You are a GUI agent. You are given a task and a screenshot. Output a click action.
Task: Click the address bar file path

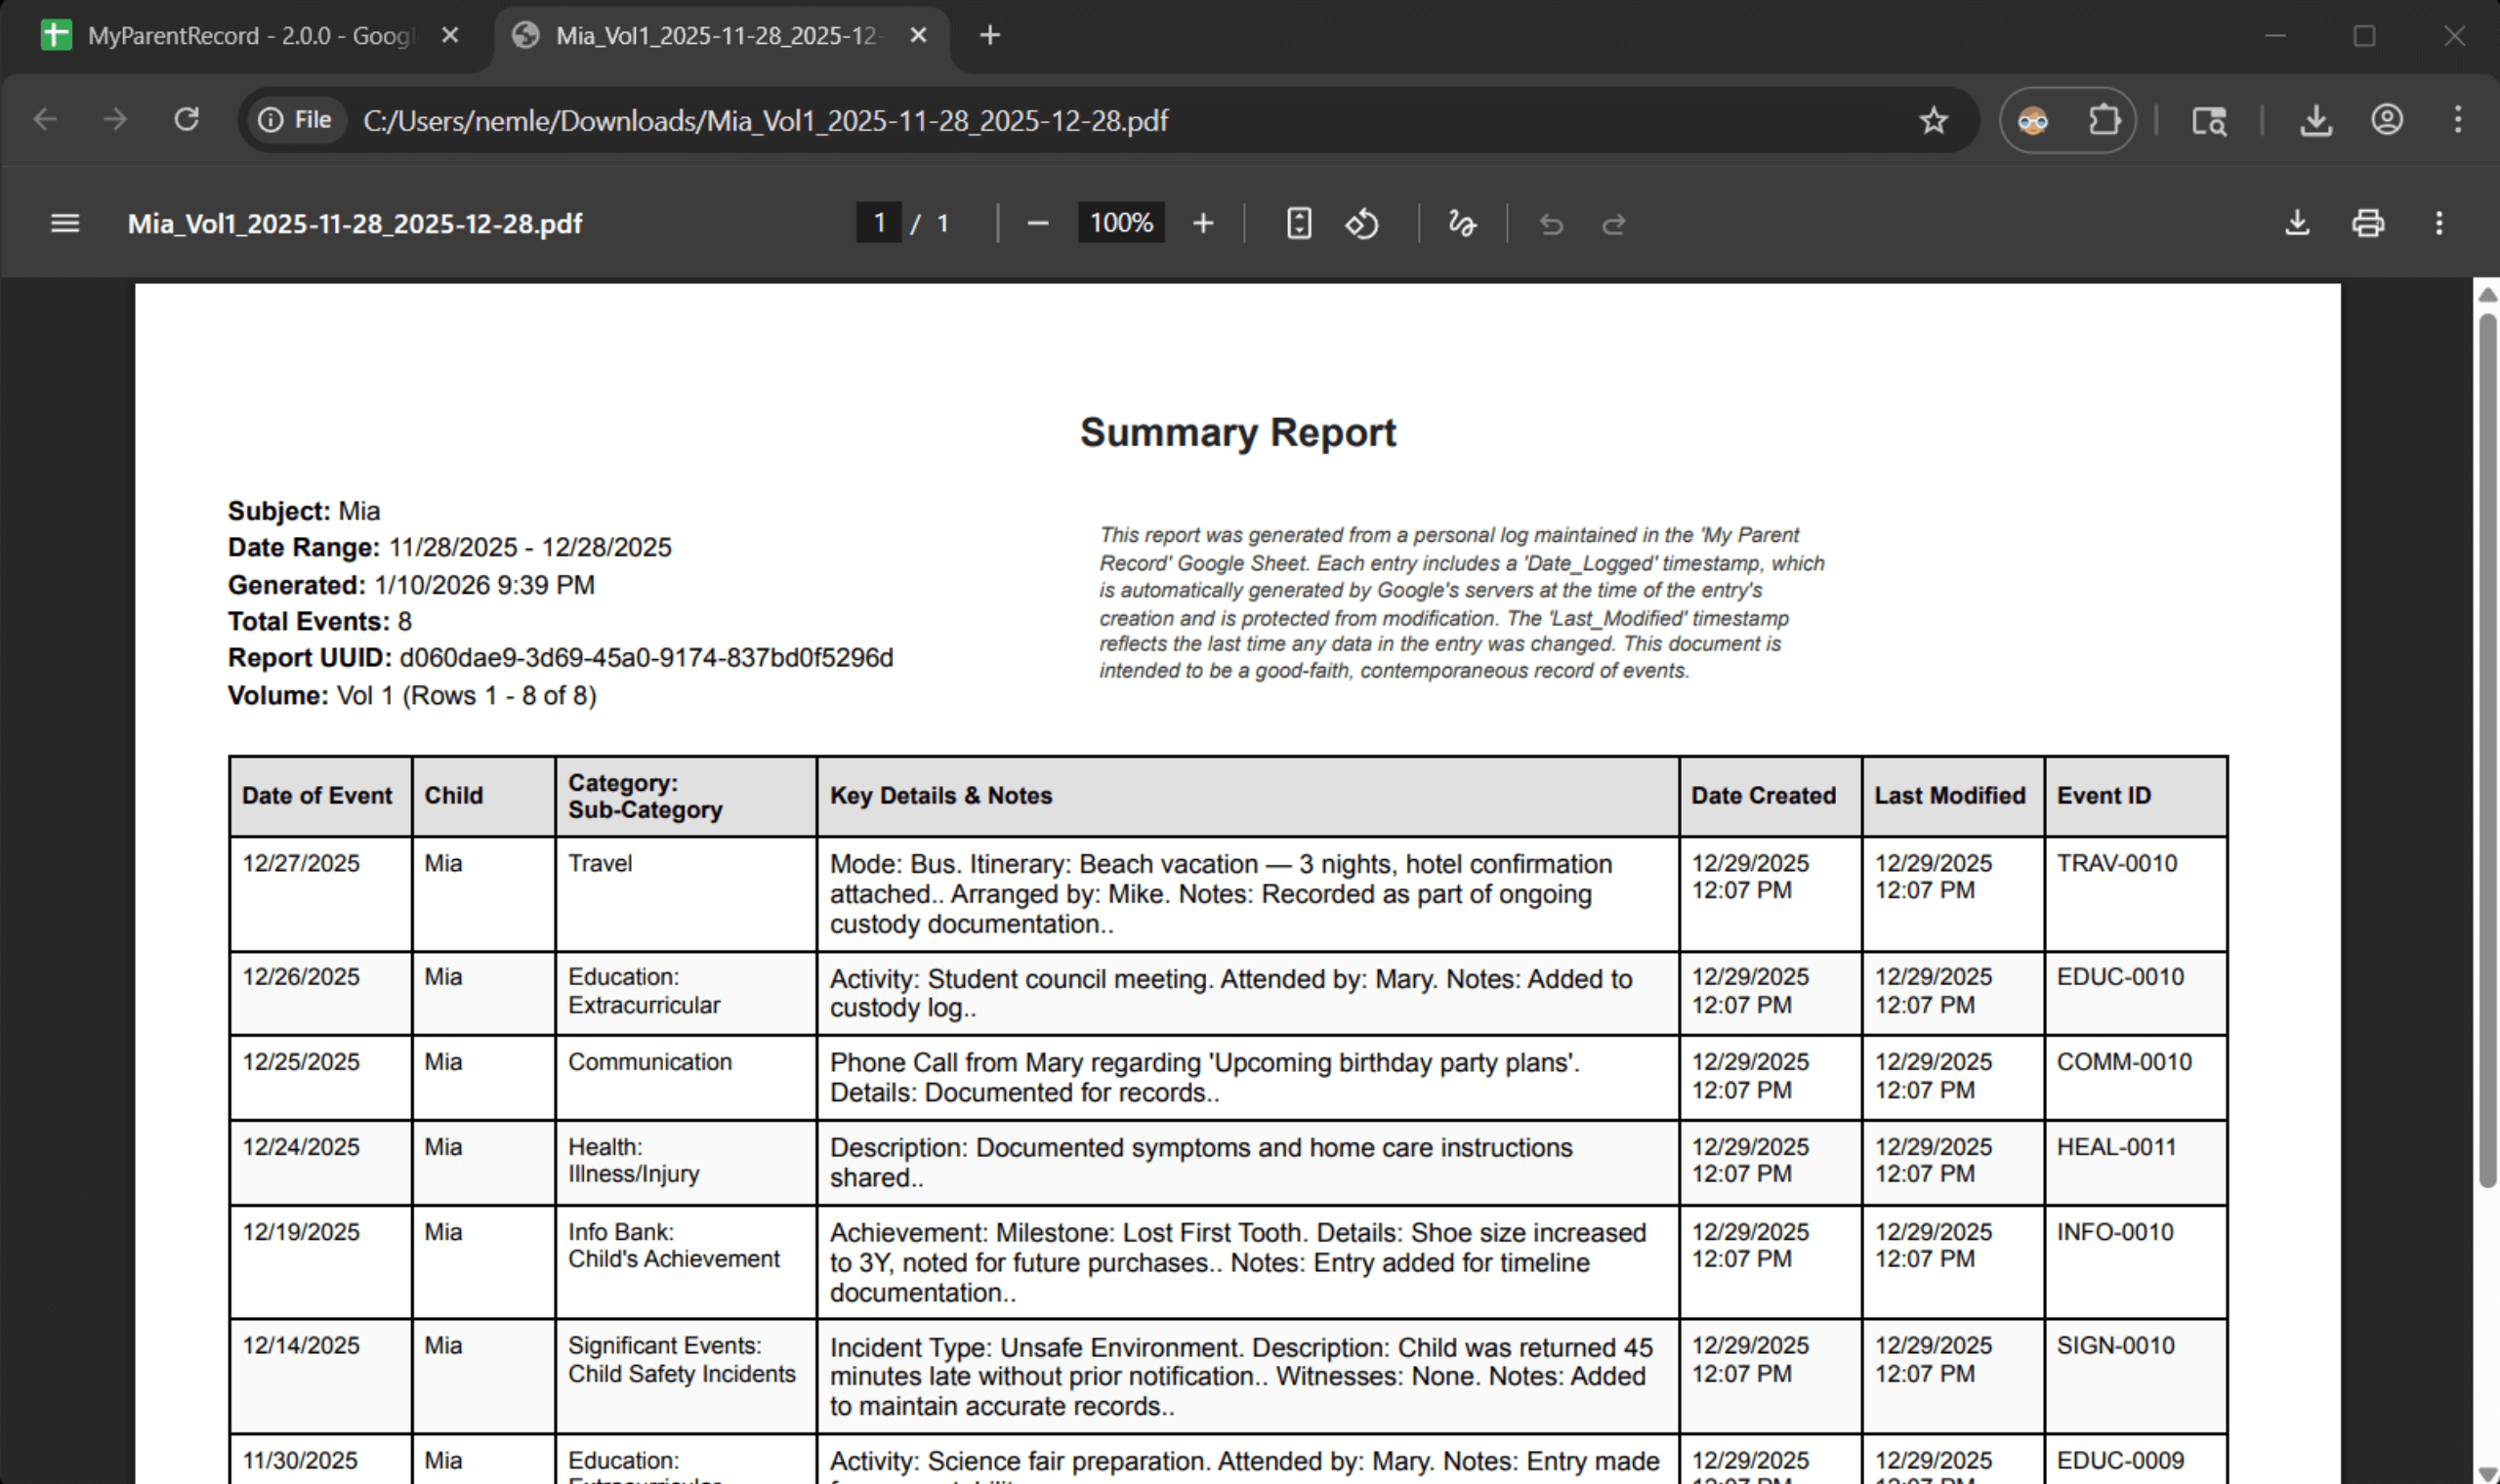tap(765, 121)
